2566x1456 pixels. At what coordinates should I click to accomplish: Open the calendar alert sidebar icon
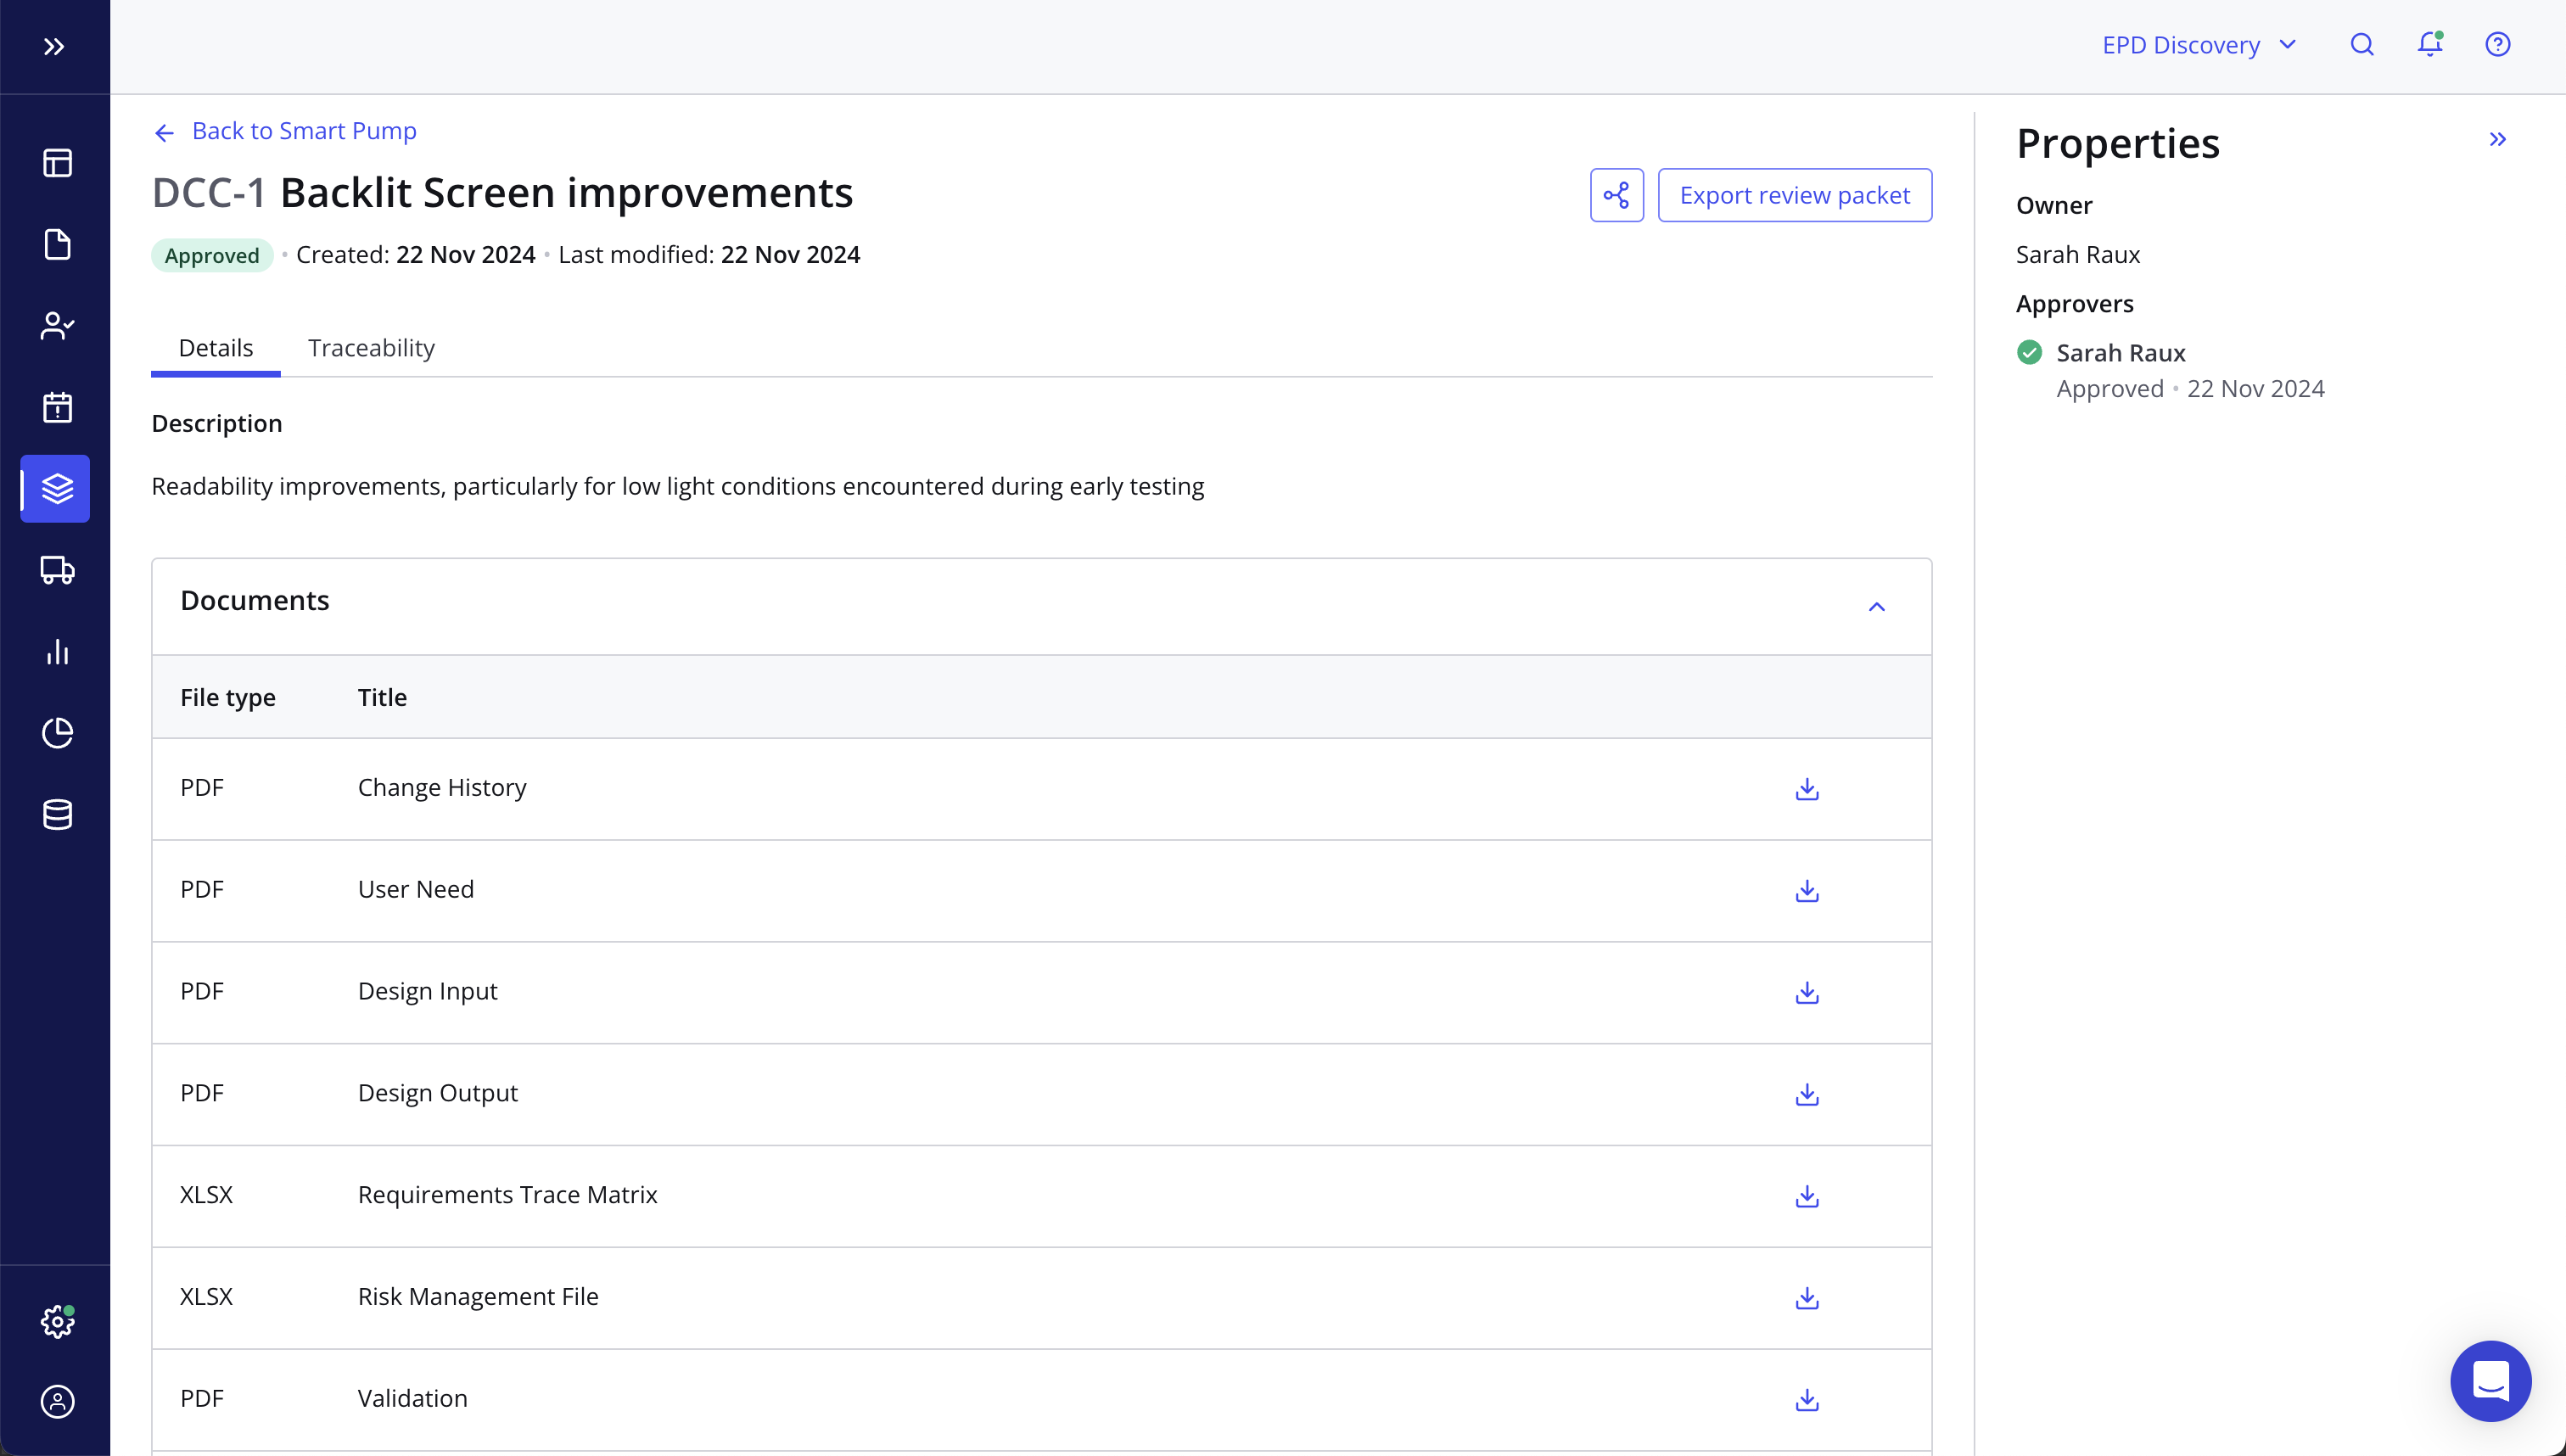pyautogui.click(x=57, y=407)
